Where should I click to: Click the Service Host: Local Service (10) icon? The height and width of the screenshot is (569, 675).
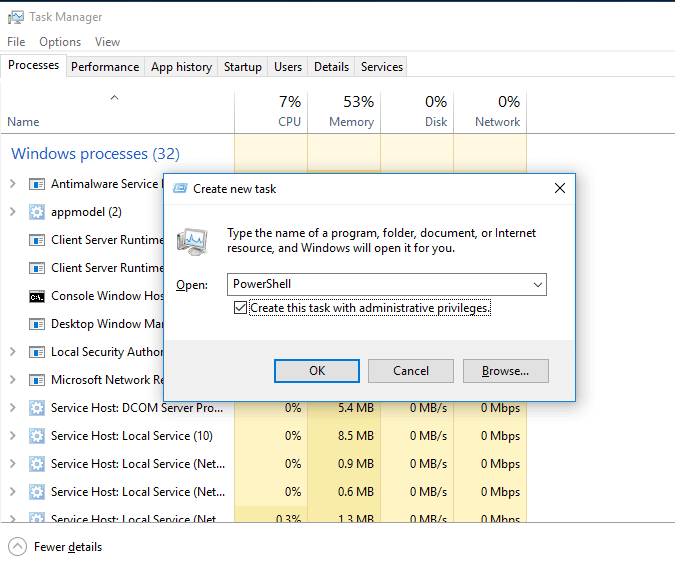point(37,436)
